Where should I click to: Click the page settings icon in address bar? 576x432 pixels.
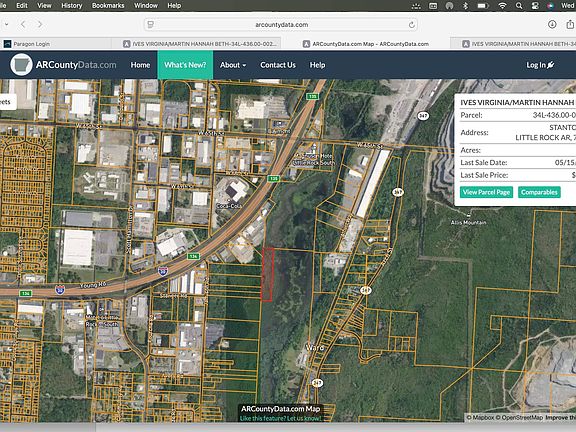point(150,25)
